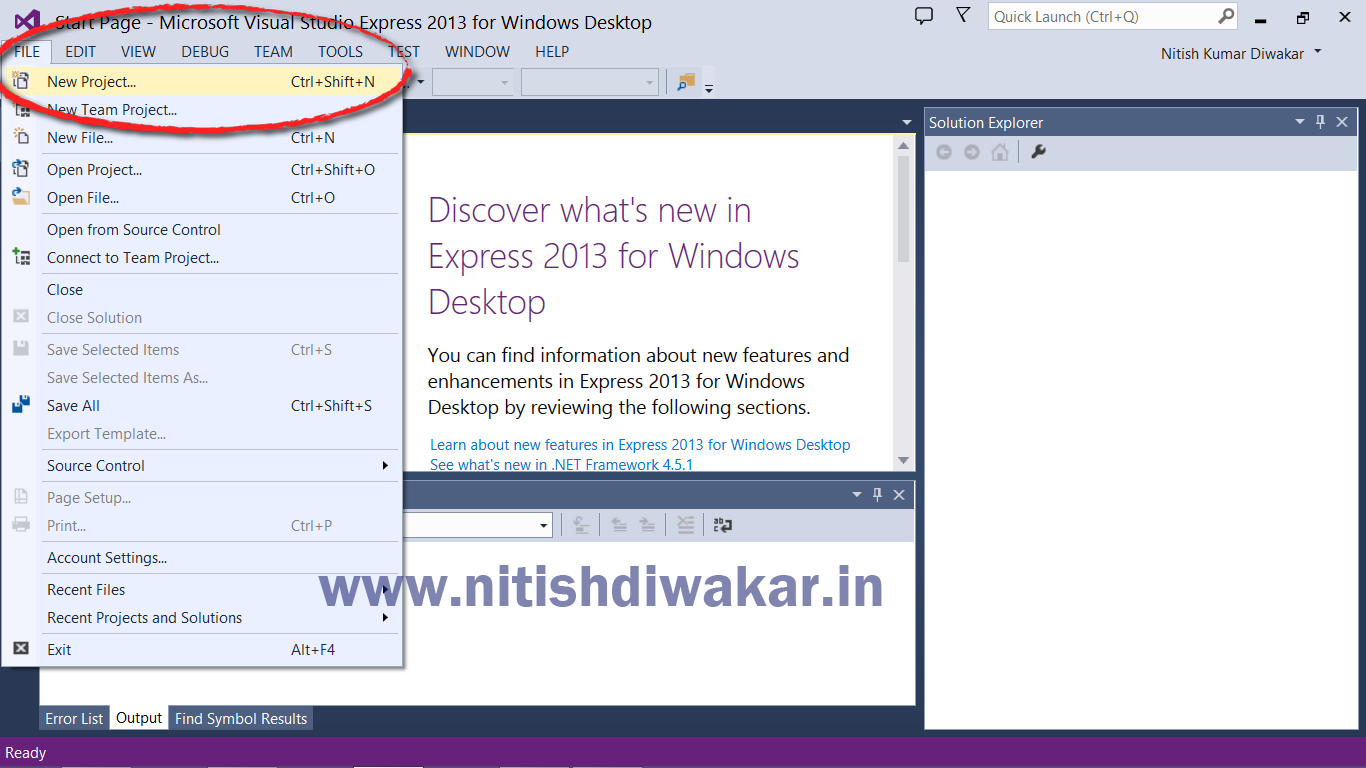Open Output panel window position dropdown
This screenshot has height=768, width=1366.
(x=857, y=495)
